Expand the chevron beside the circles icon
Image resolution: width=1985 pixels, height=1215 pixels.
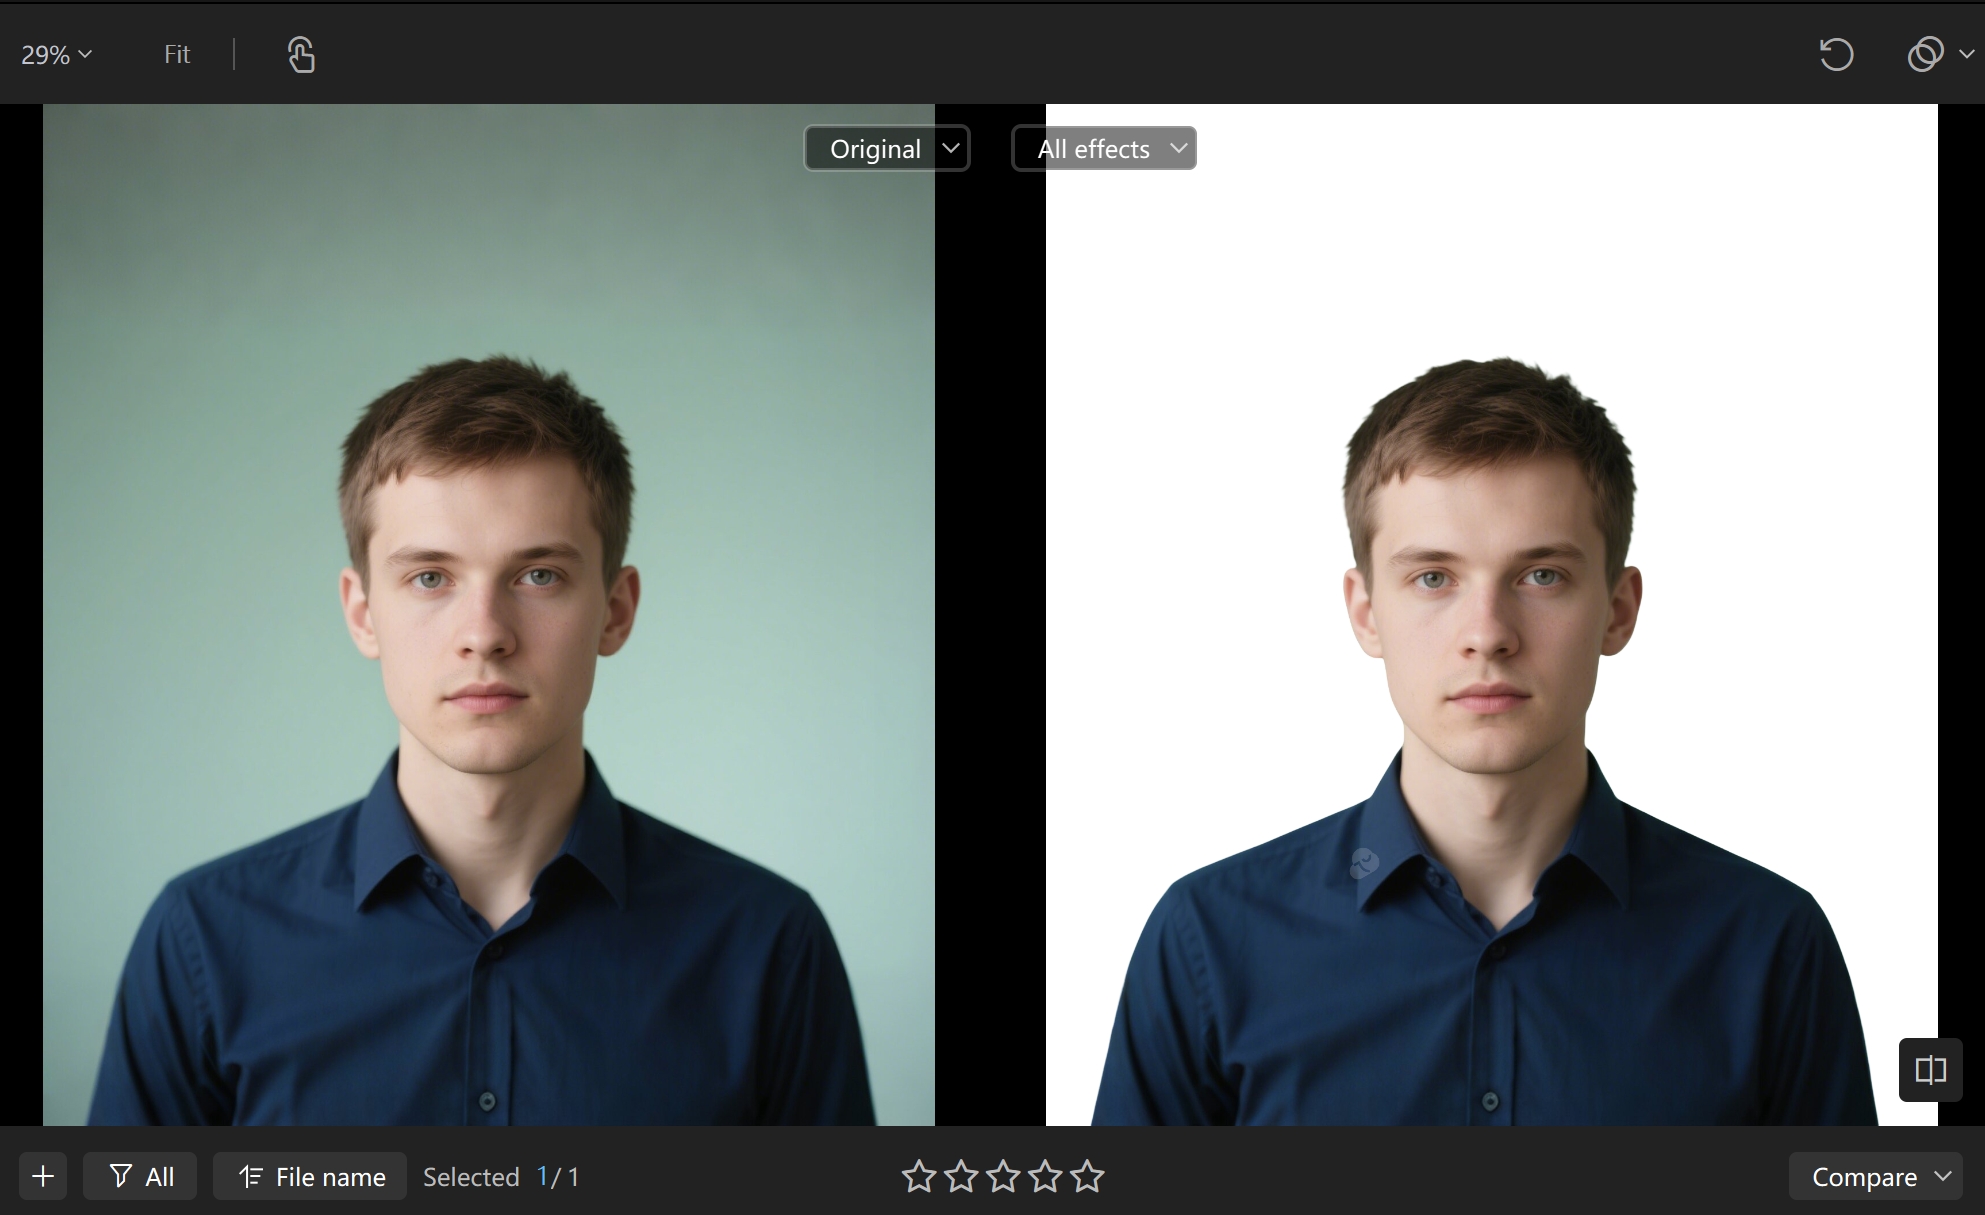point(1966,54)
